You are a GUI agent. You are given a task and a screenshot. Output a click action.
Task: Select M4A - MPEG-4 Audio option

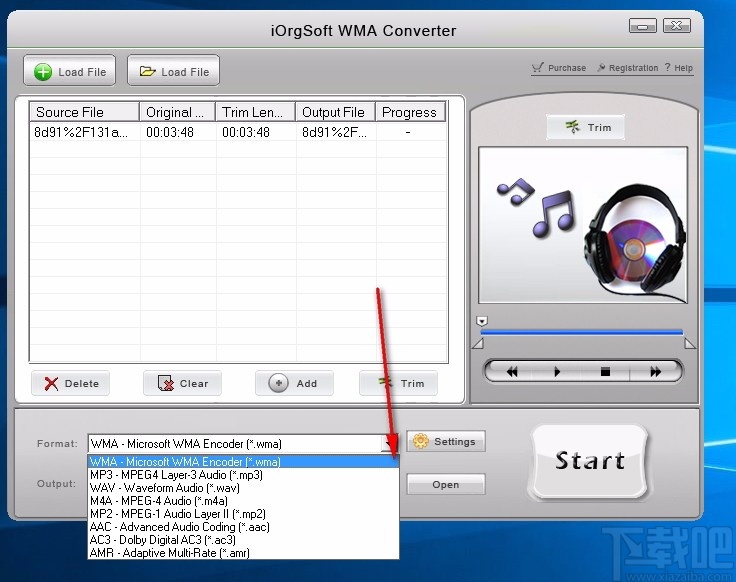click(x=243, y=501)
